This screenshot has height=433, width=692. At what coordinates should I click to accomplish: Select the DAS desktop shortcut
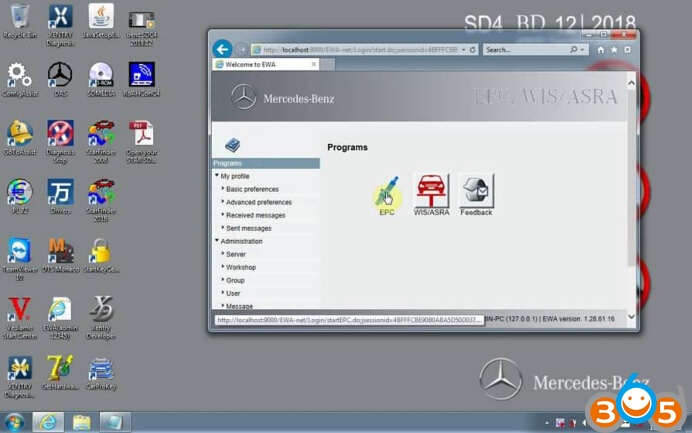tap(60, 79)
